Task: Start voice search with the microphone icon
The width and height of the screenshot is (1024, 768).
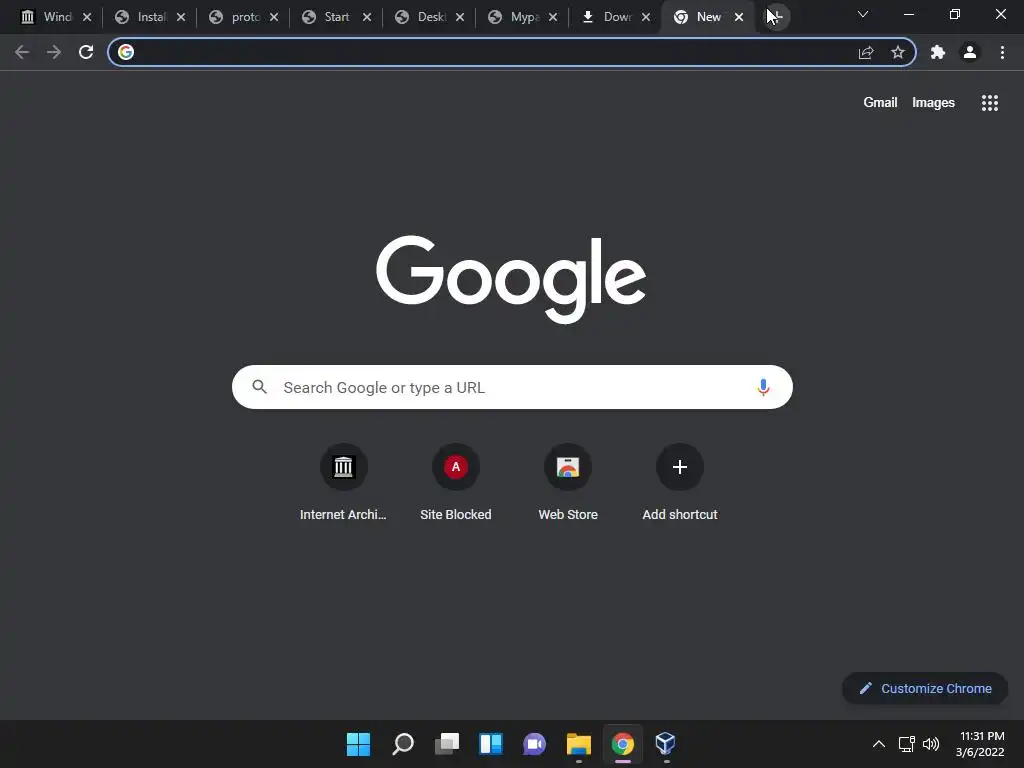Action: coord(763,387)
